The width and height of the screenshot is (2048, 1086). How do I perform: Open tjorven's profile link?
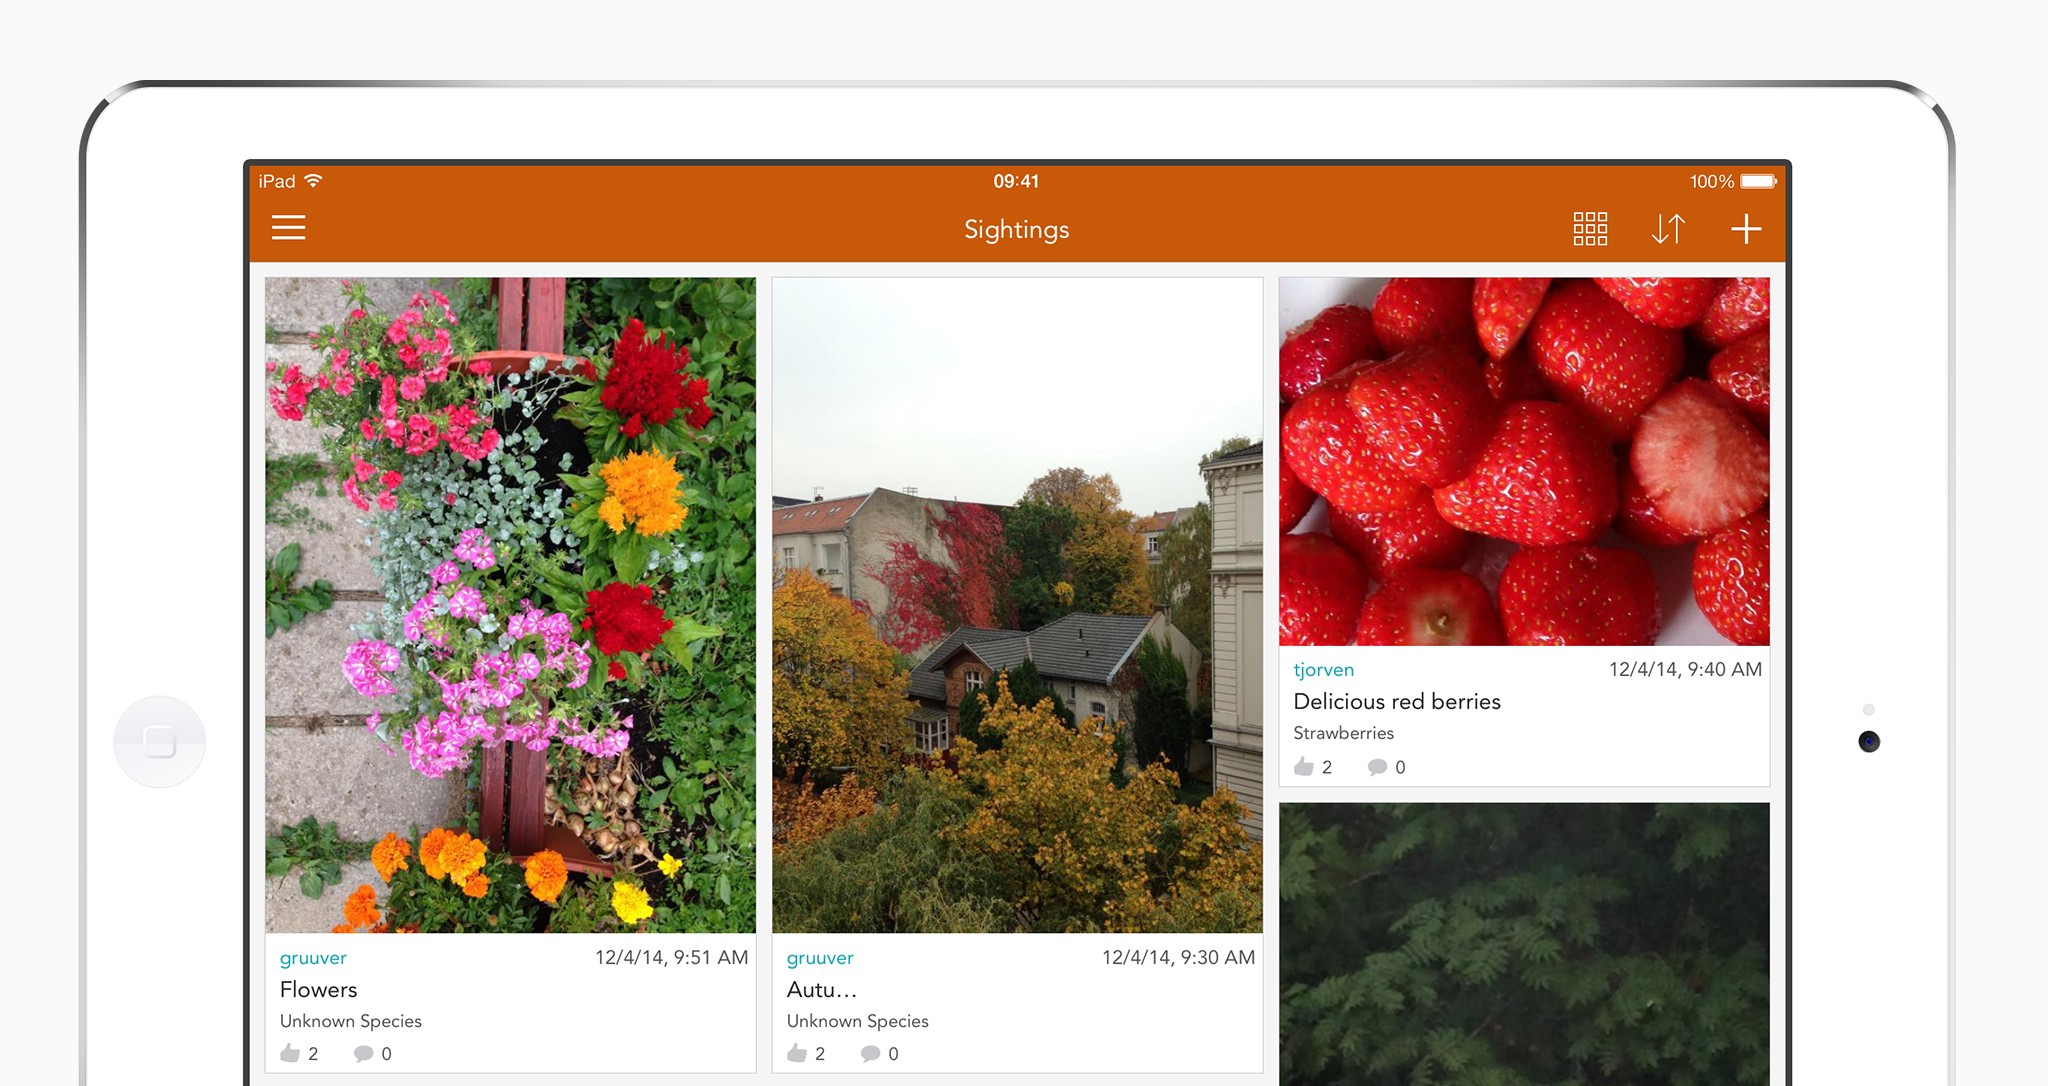click(1323, 669)
